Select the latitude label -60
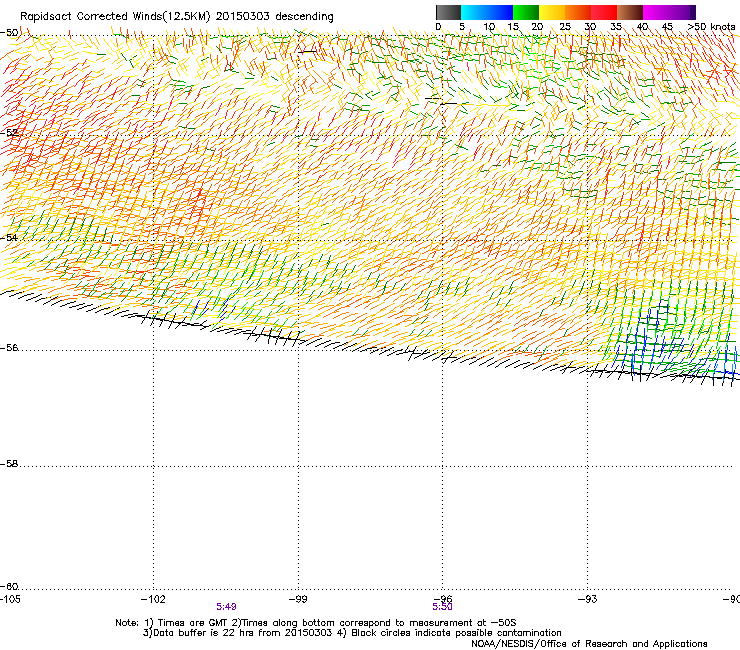The width and height of the screenshot is (740, 650). click(9, 587)
